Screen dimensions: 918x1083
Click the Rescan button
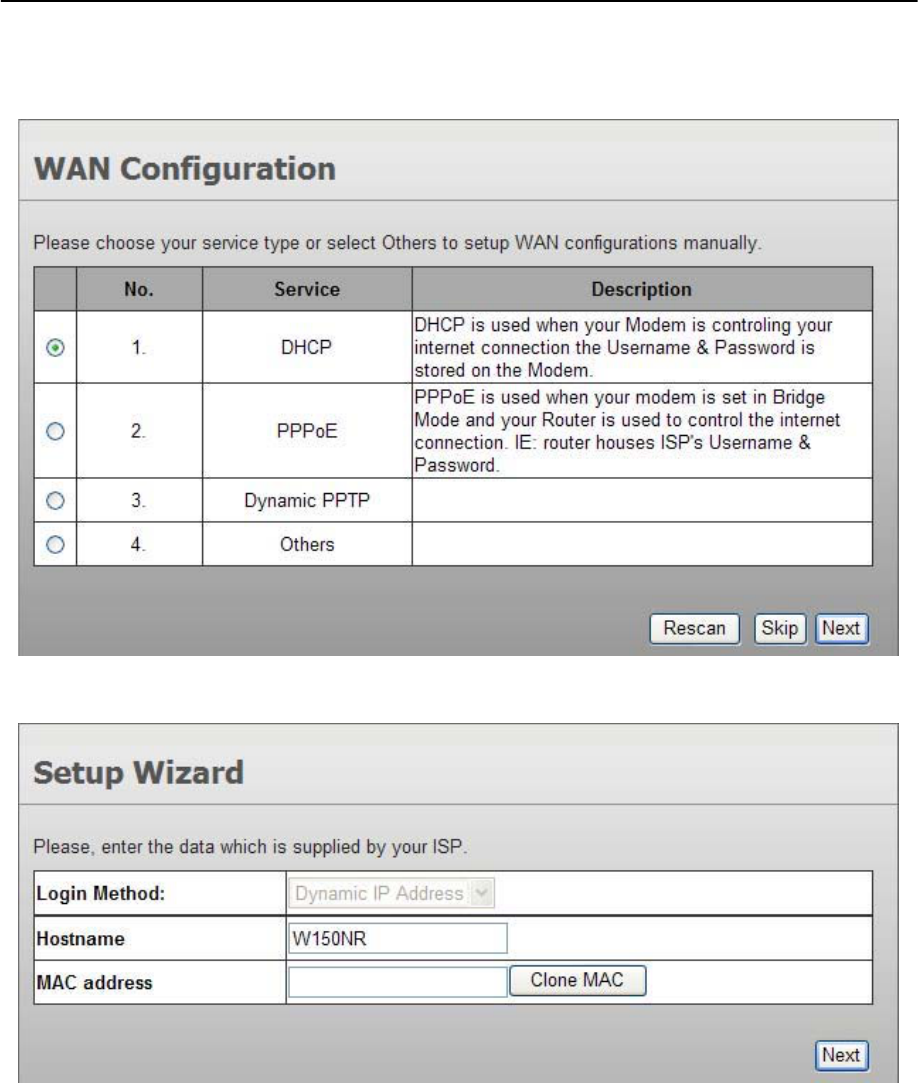(x=694, y=629)
